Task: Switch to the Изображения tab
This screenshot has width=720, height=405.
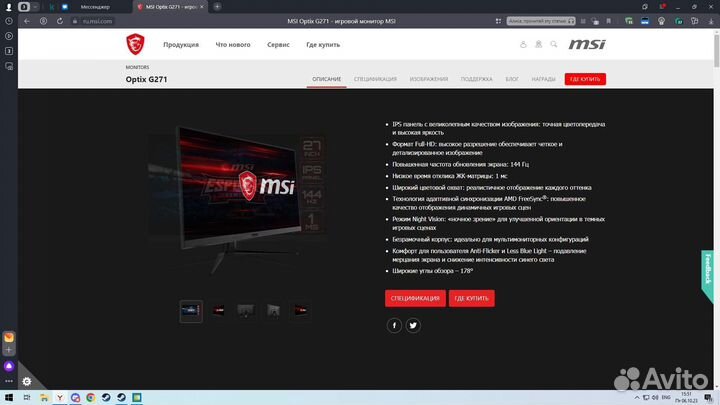Action: pos(428,79)
